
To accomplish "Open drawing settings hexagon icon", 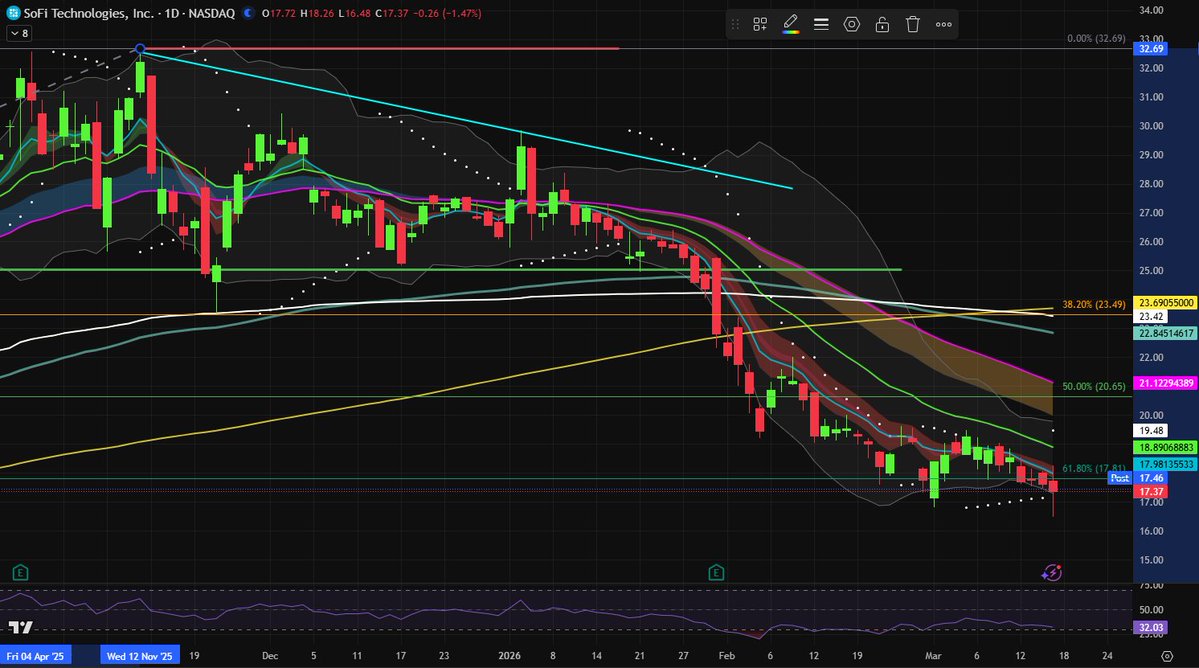I will click(852, 24).
